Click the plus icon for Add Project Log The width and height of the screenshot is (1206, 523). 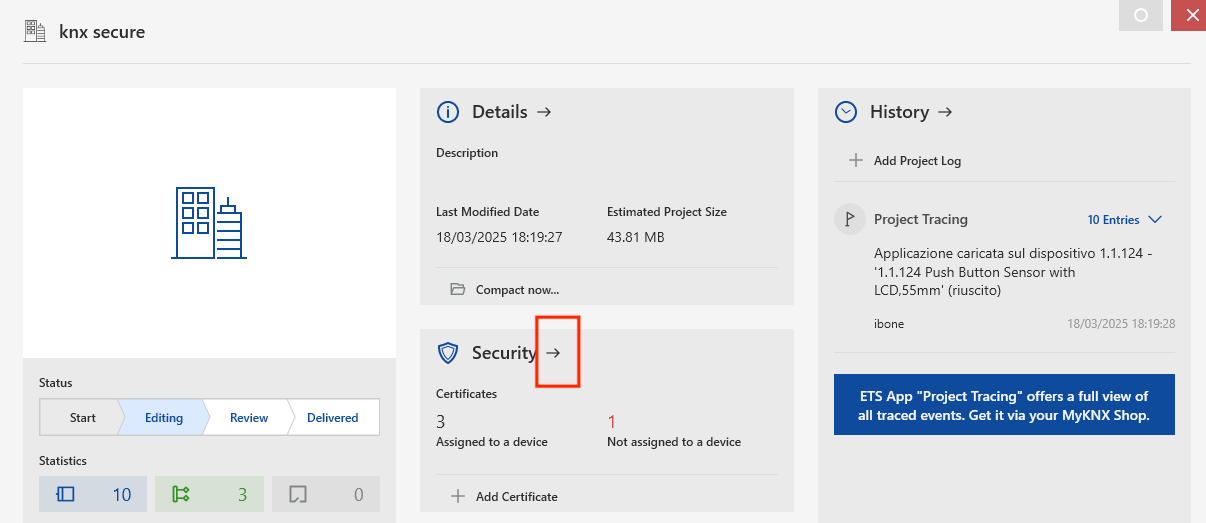point(856,160)
